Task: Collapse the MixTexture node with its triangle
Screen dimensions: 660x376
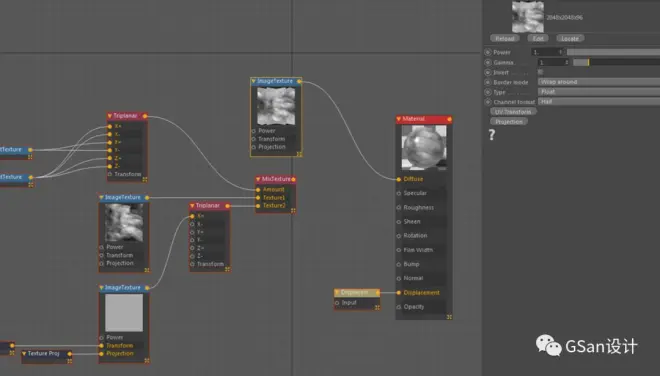Action: pyautogui.click(x=258, y=179)
